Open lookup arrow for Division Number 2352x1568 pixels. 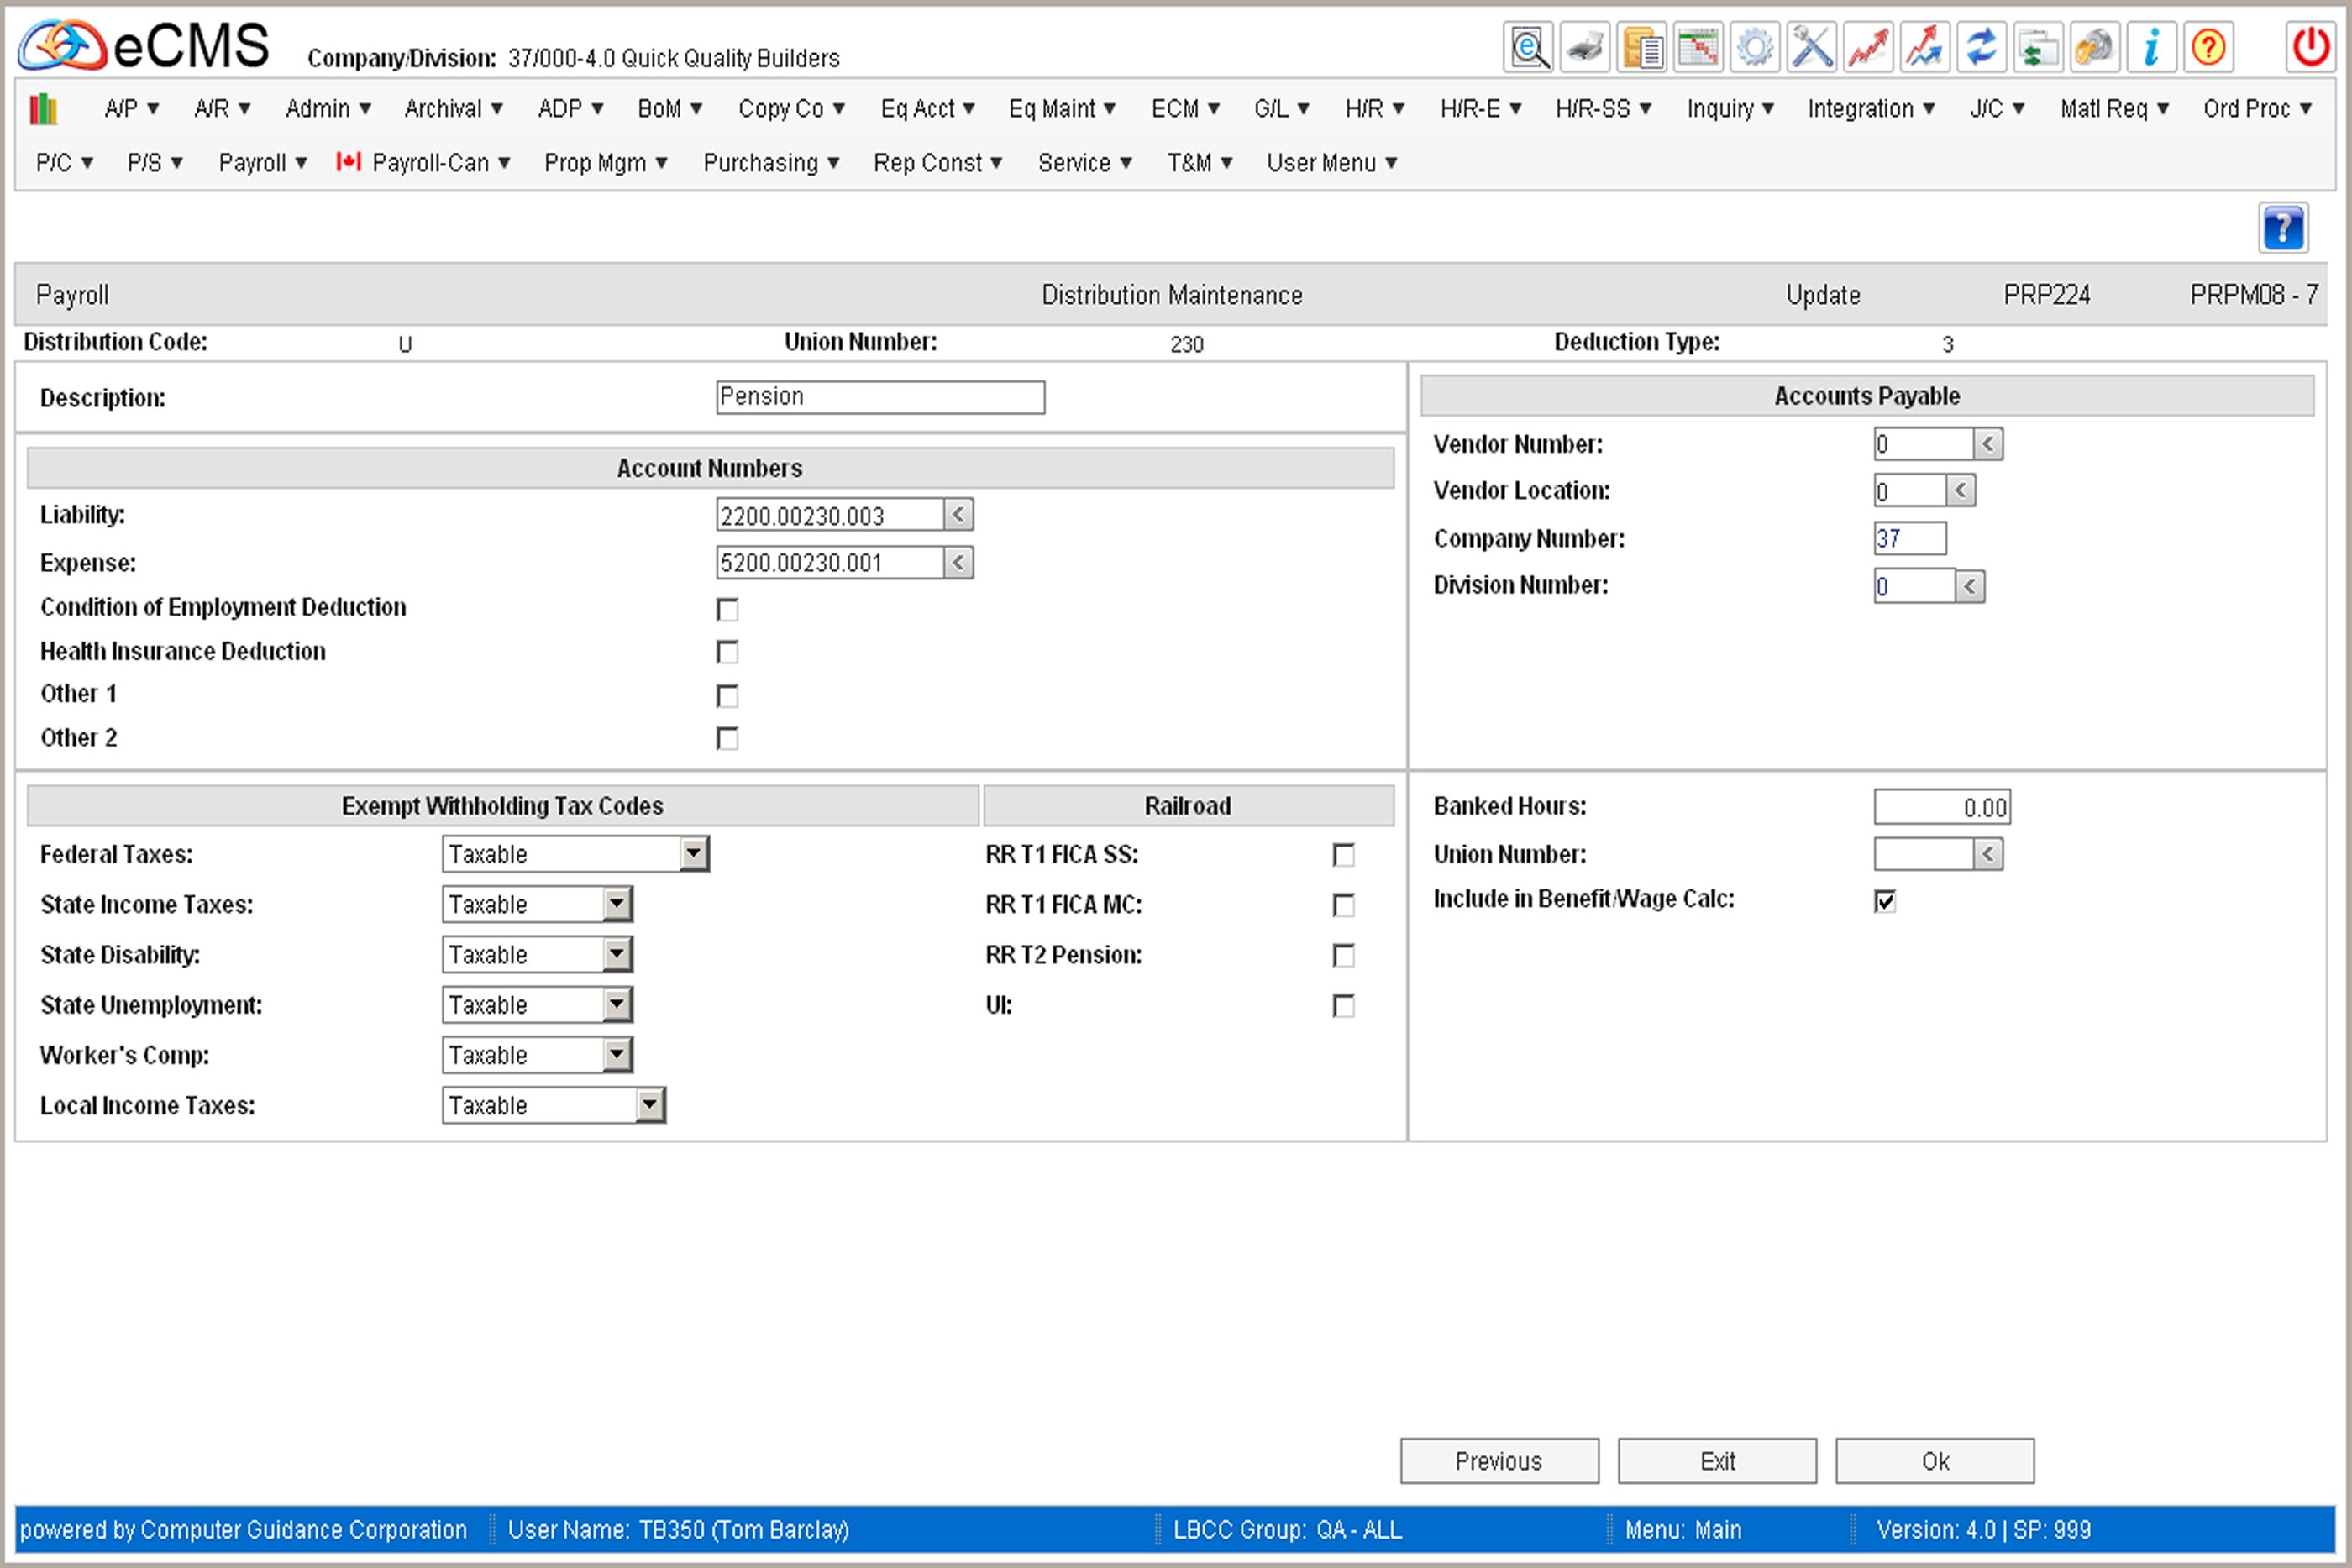[x=1970, y=586]
